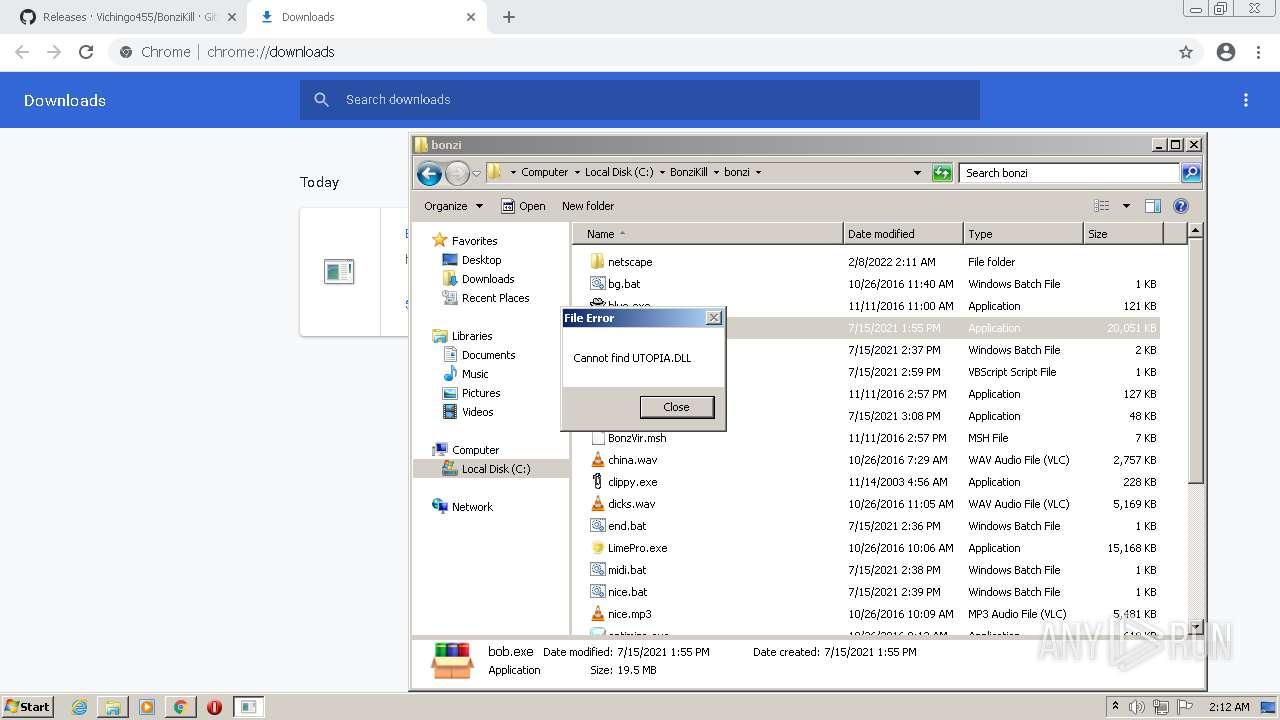Sort by the Type column header
Viewport: 1280px width, 720px height.
[1024, 234]
